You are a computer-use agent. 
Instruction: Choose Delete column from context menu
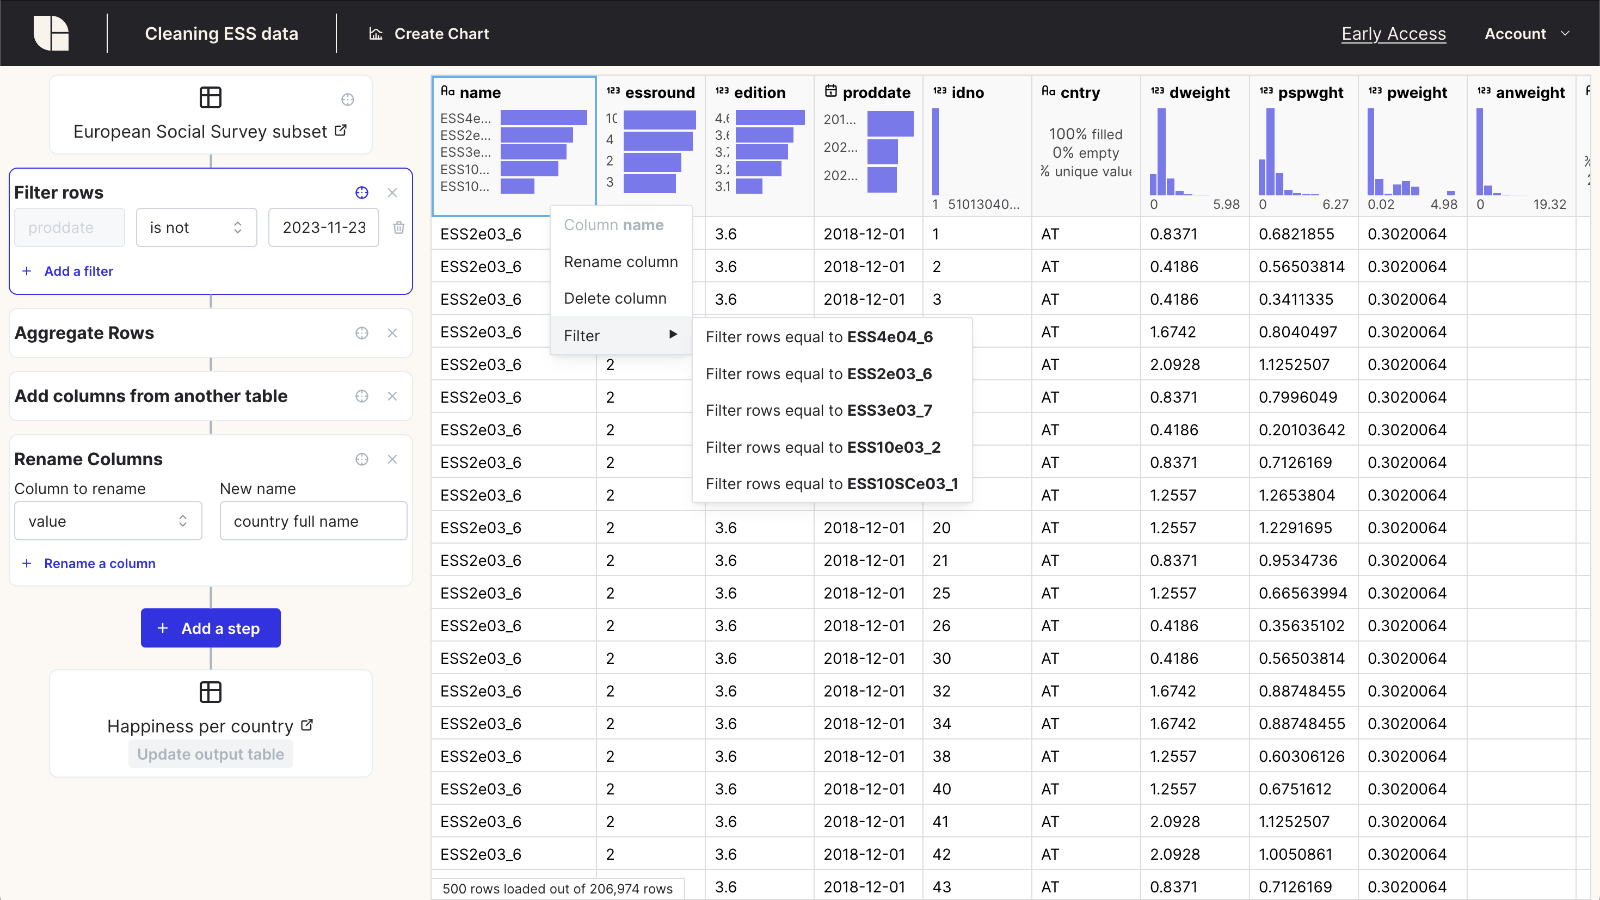(621, 298)
